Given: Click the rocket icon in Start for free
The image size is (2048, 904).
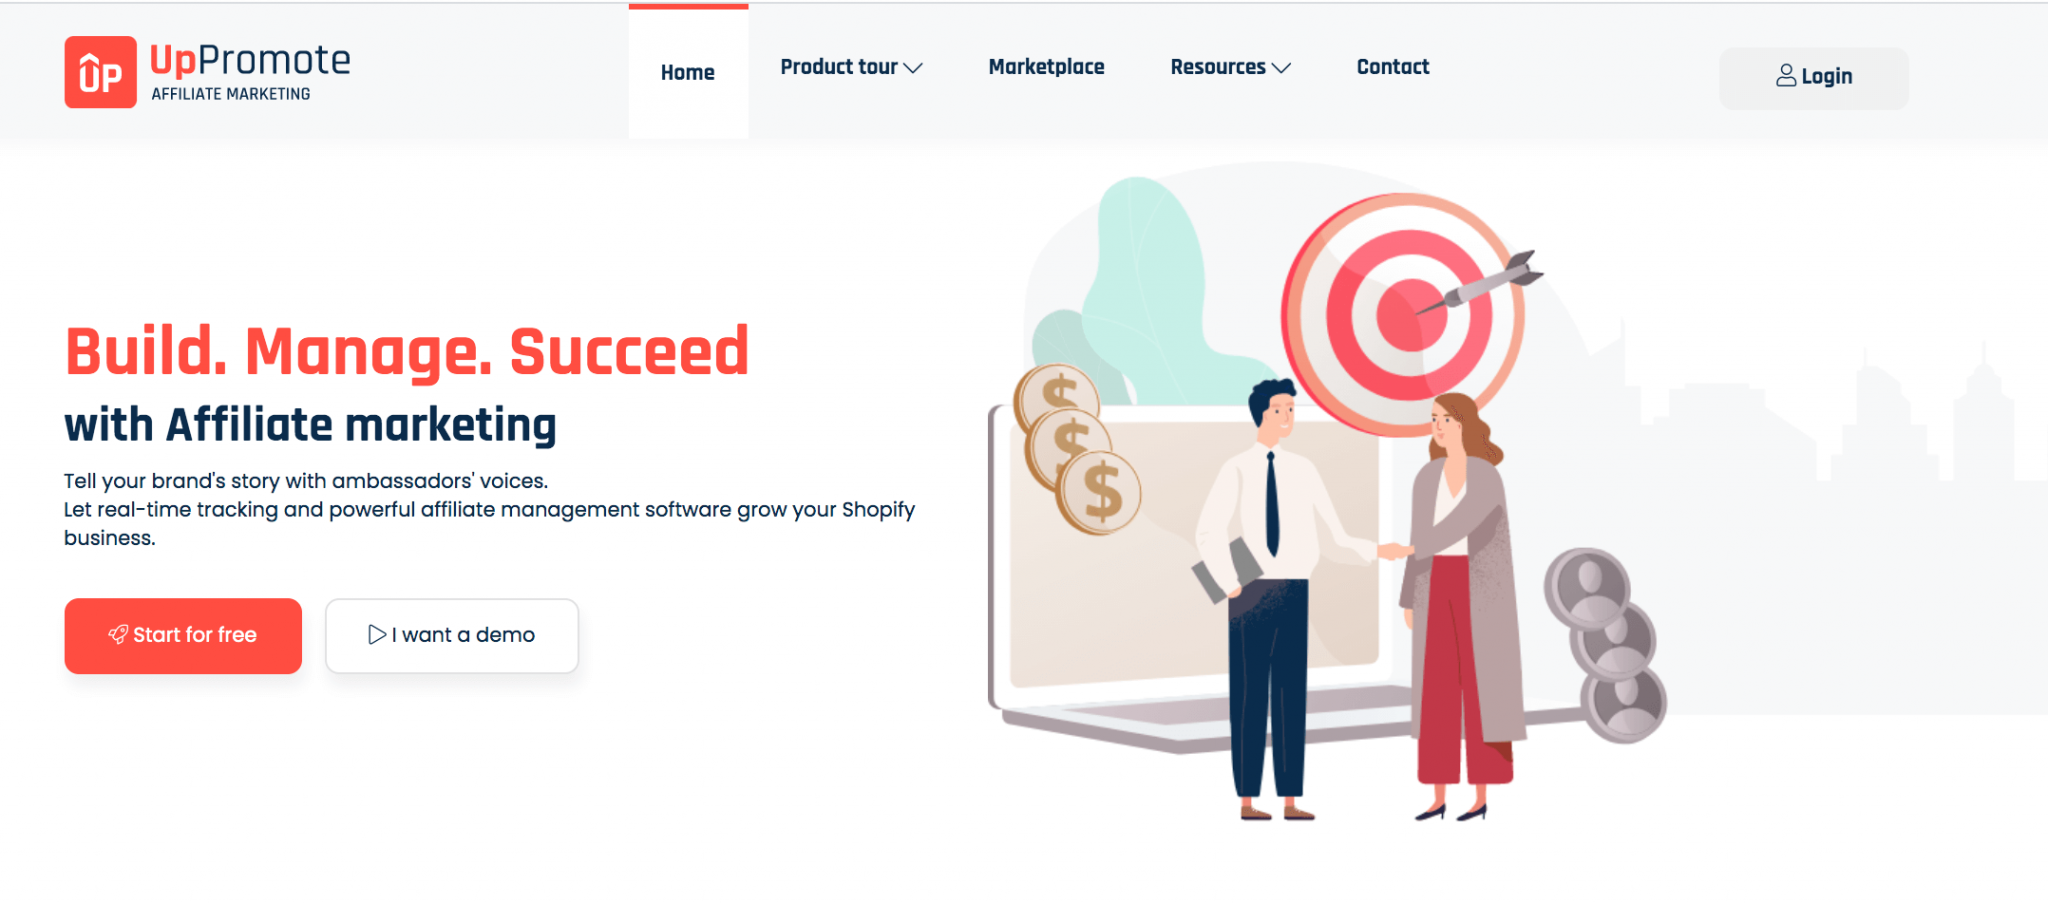Looking at the screenshot, I should (x=118, y=635).
